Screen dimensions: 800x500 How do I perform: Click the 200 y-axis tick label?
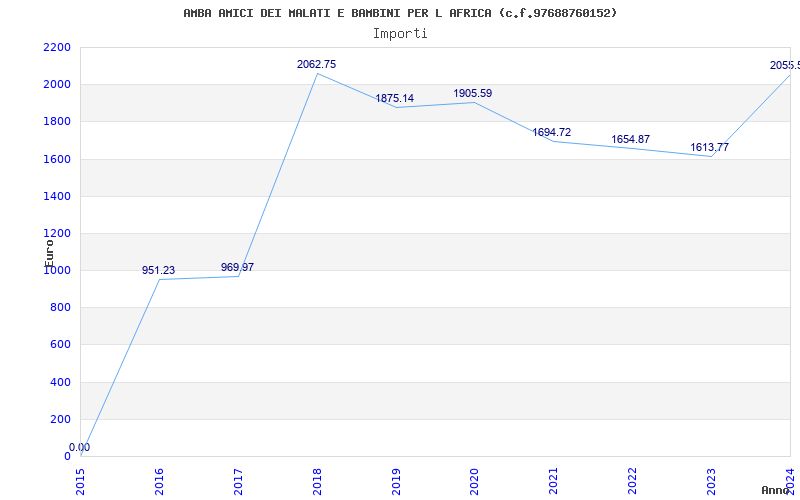coord(60,419)
